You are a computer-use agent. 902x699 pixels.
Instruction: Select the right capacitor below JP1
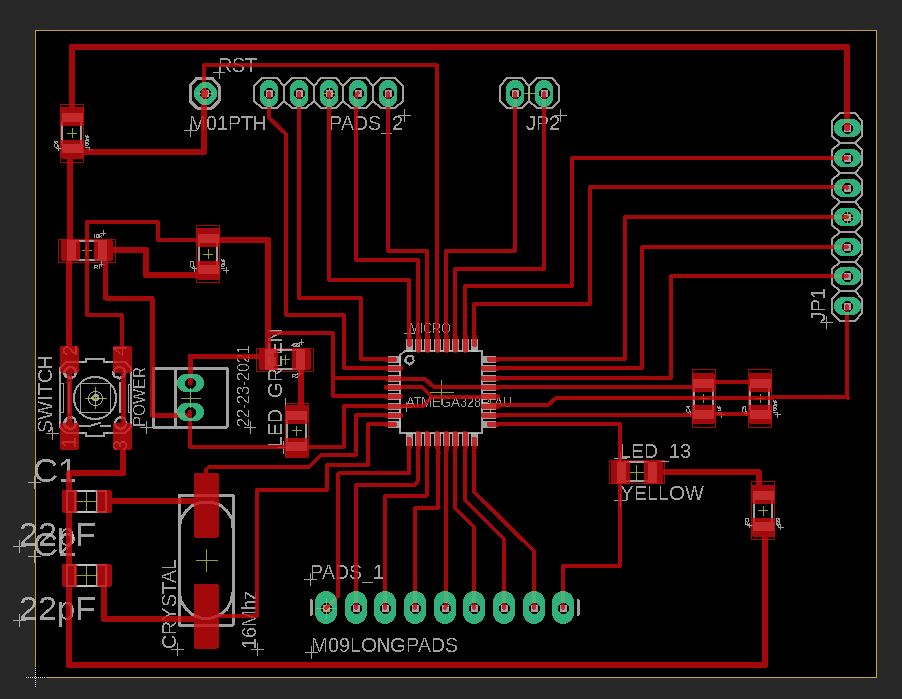tap(760, 398)
